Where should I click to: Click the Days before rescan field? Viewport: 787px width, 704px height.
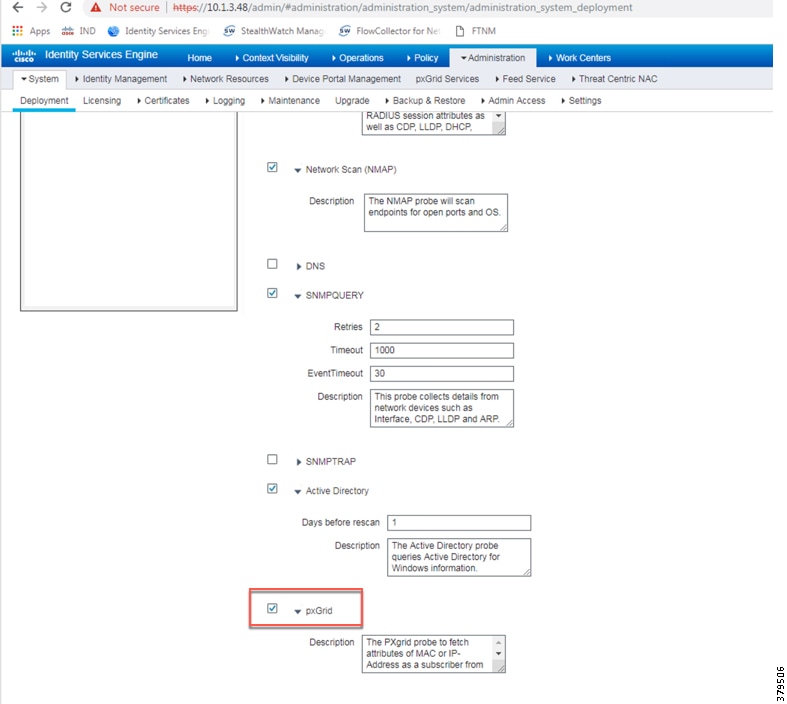[x=459, y=522]
